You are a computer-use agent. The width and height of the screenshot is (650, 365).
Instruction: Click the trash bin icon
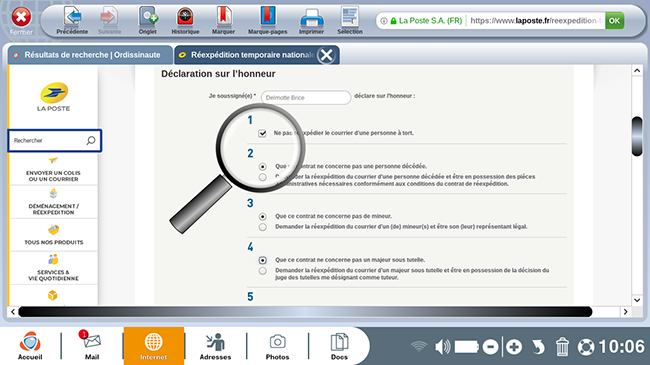click(x=562, y=347)
